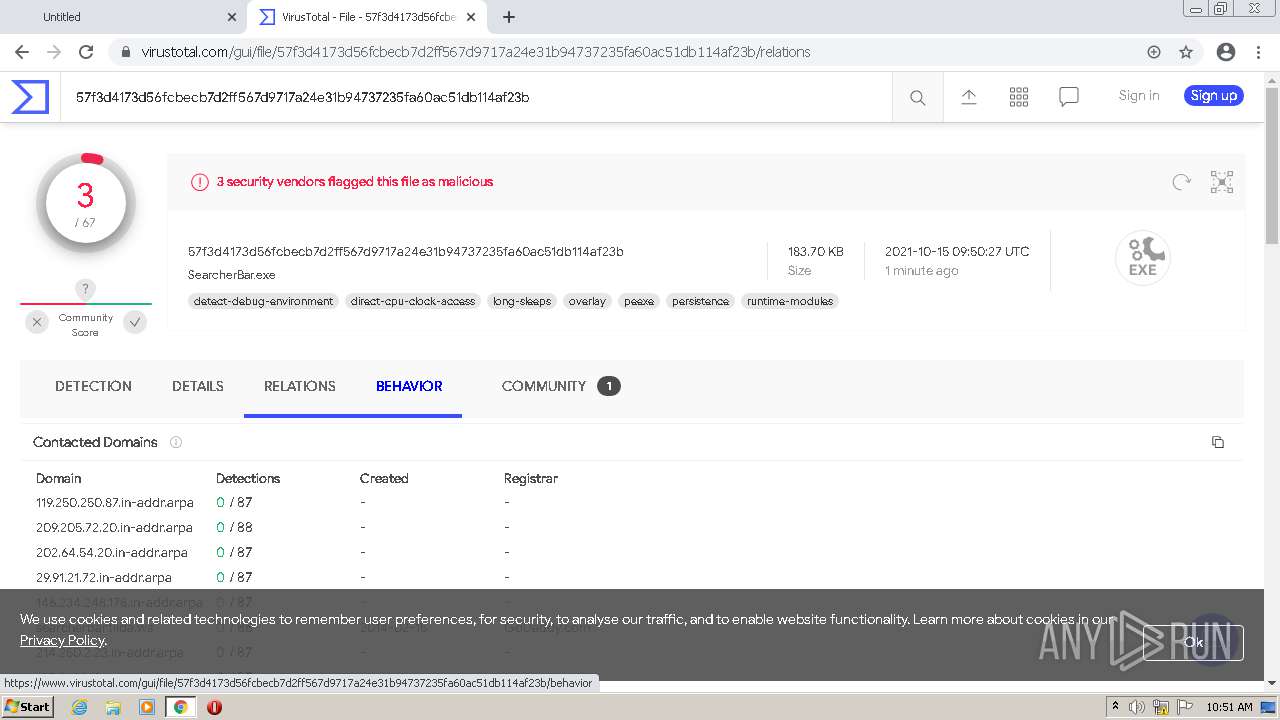
Task: Open a new browser tab
Action: click(x=509, y=17)
